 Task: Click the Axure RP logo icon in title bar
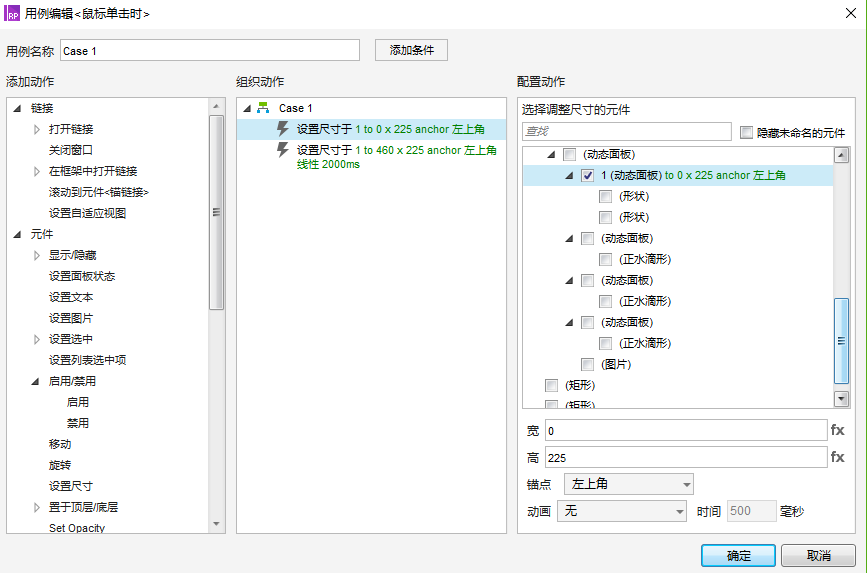tap(12, 13)
